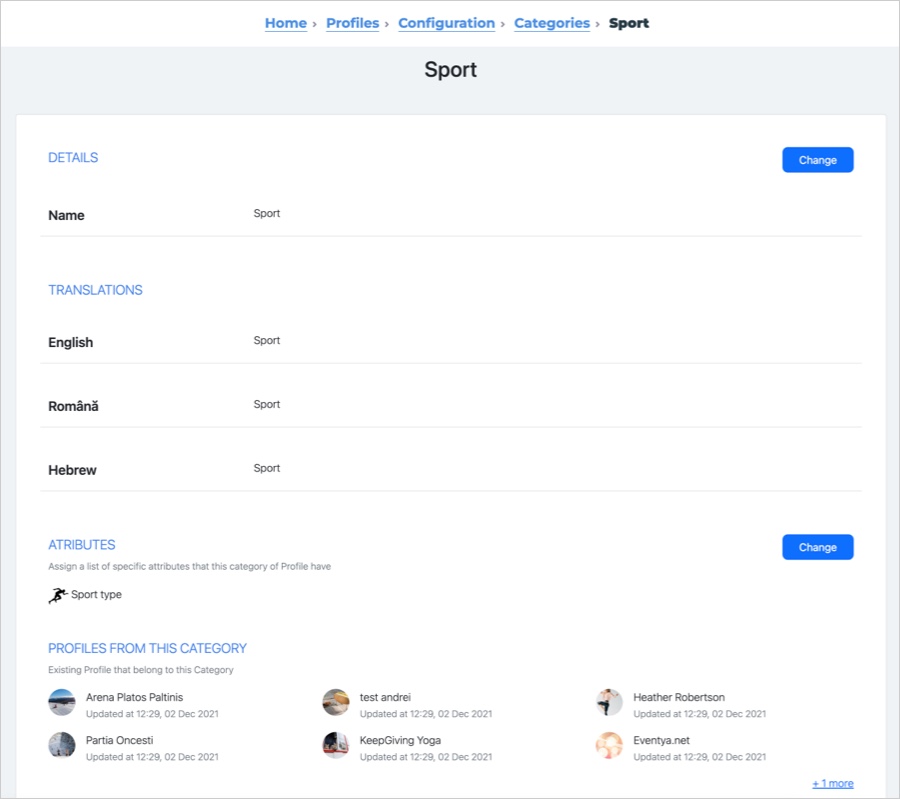
Task: Click Eventya.net updated timestamp
Action: tap(700, 757)
